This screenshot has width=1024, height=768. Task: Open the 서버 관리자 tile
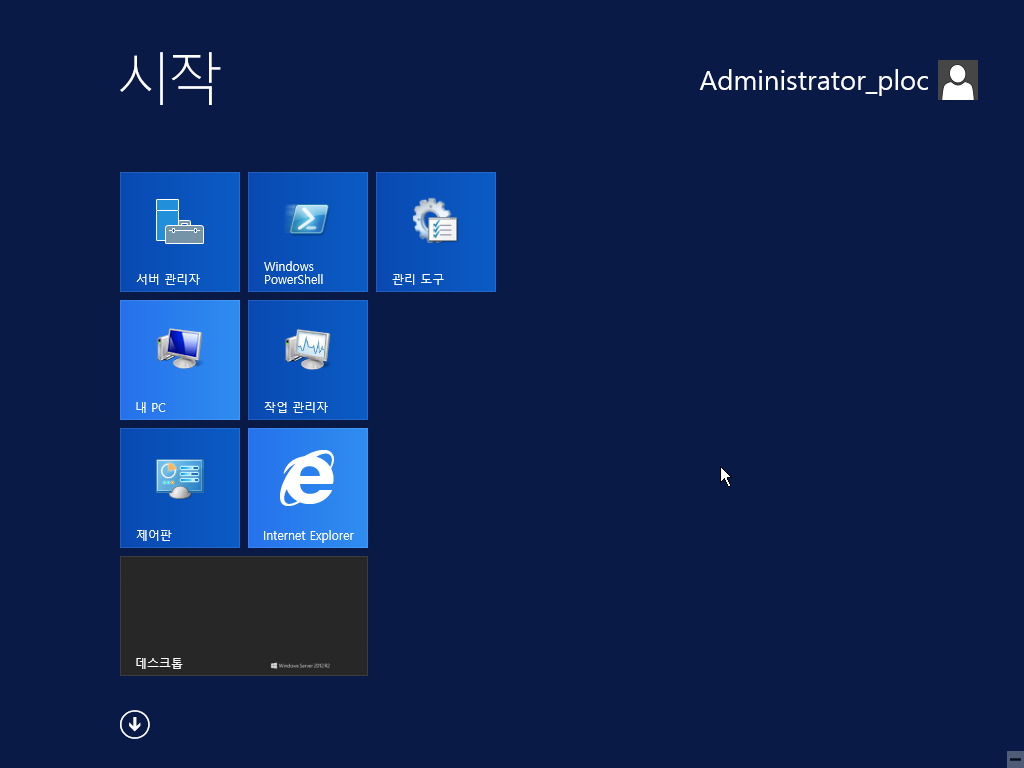click(x=180, y=232)
